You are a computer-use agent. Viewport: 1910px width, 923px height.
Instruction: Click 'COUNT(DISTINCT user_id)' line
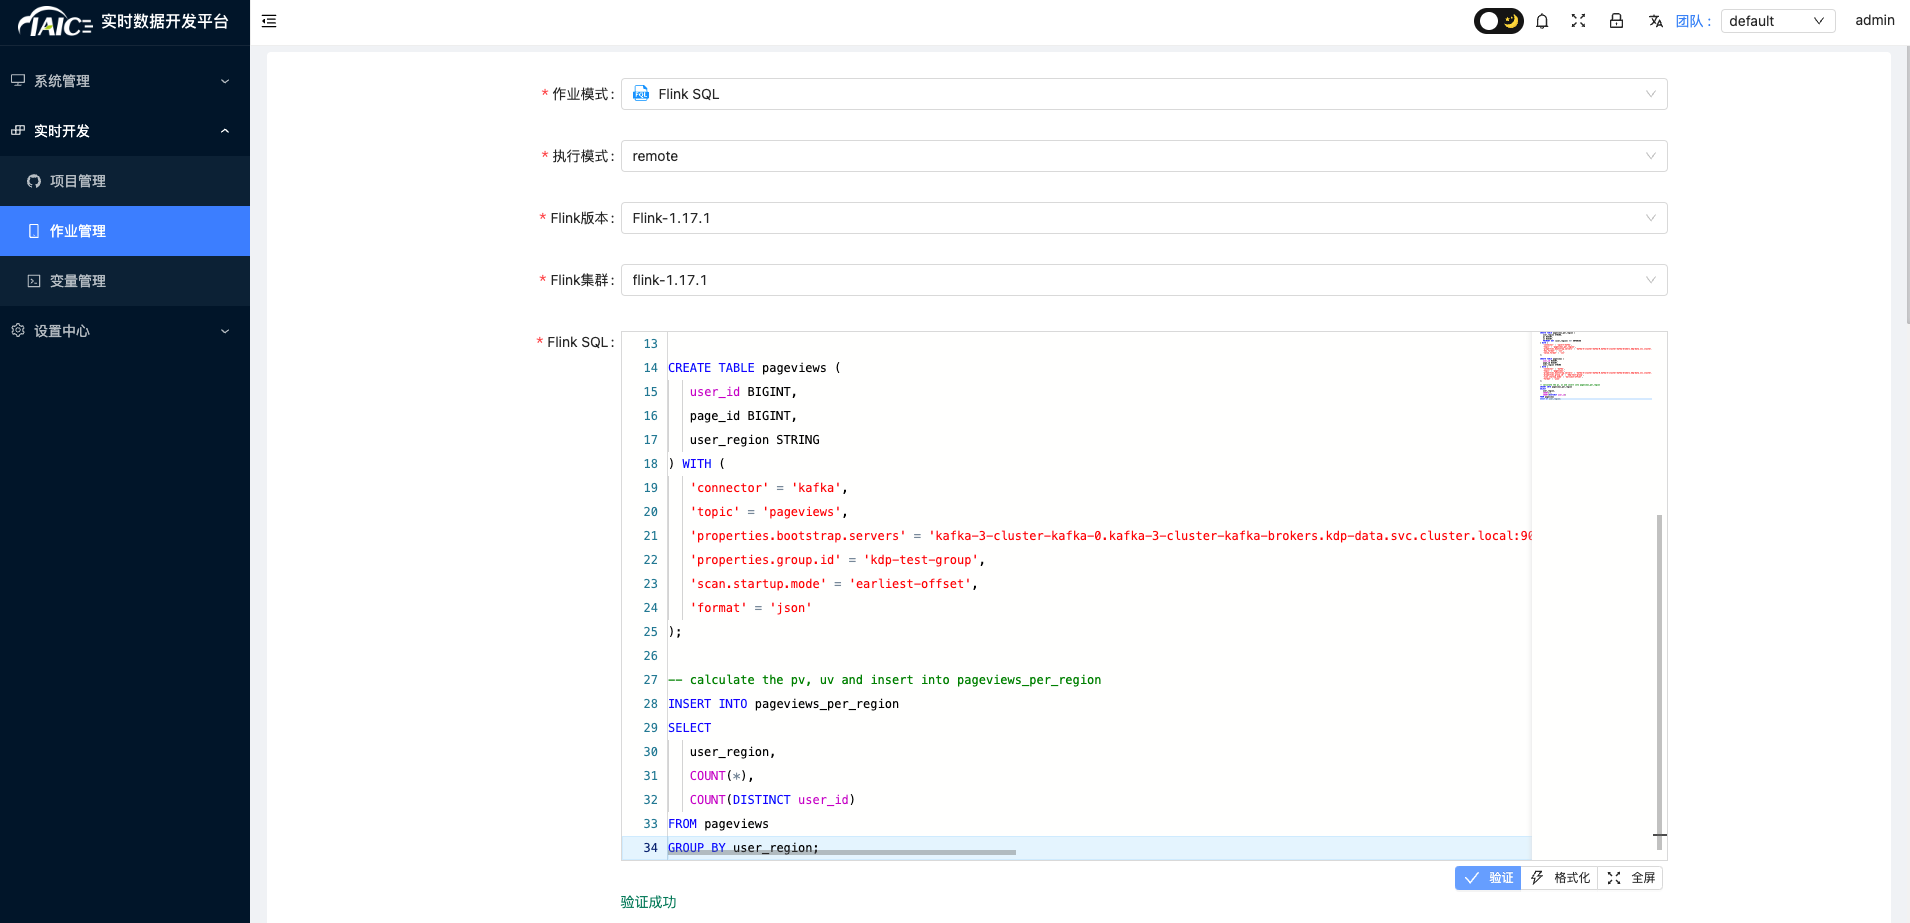[x=772, y=800]
